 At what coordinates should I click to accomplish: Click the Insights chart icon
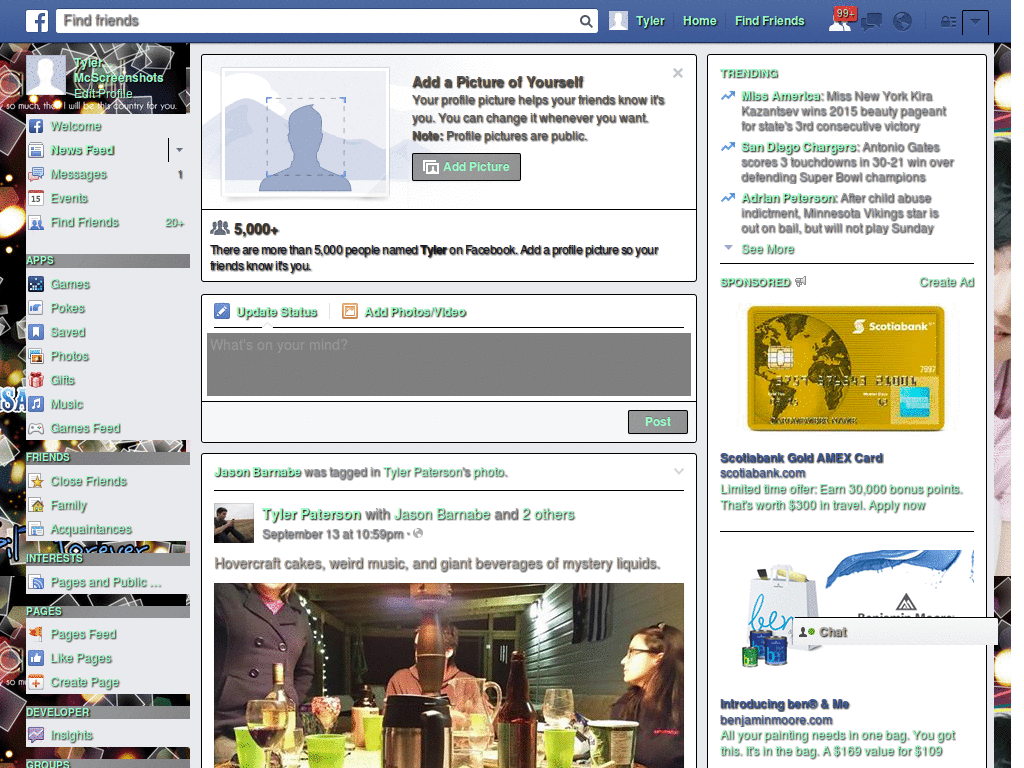click(x=36, y=735)
